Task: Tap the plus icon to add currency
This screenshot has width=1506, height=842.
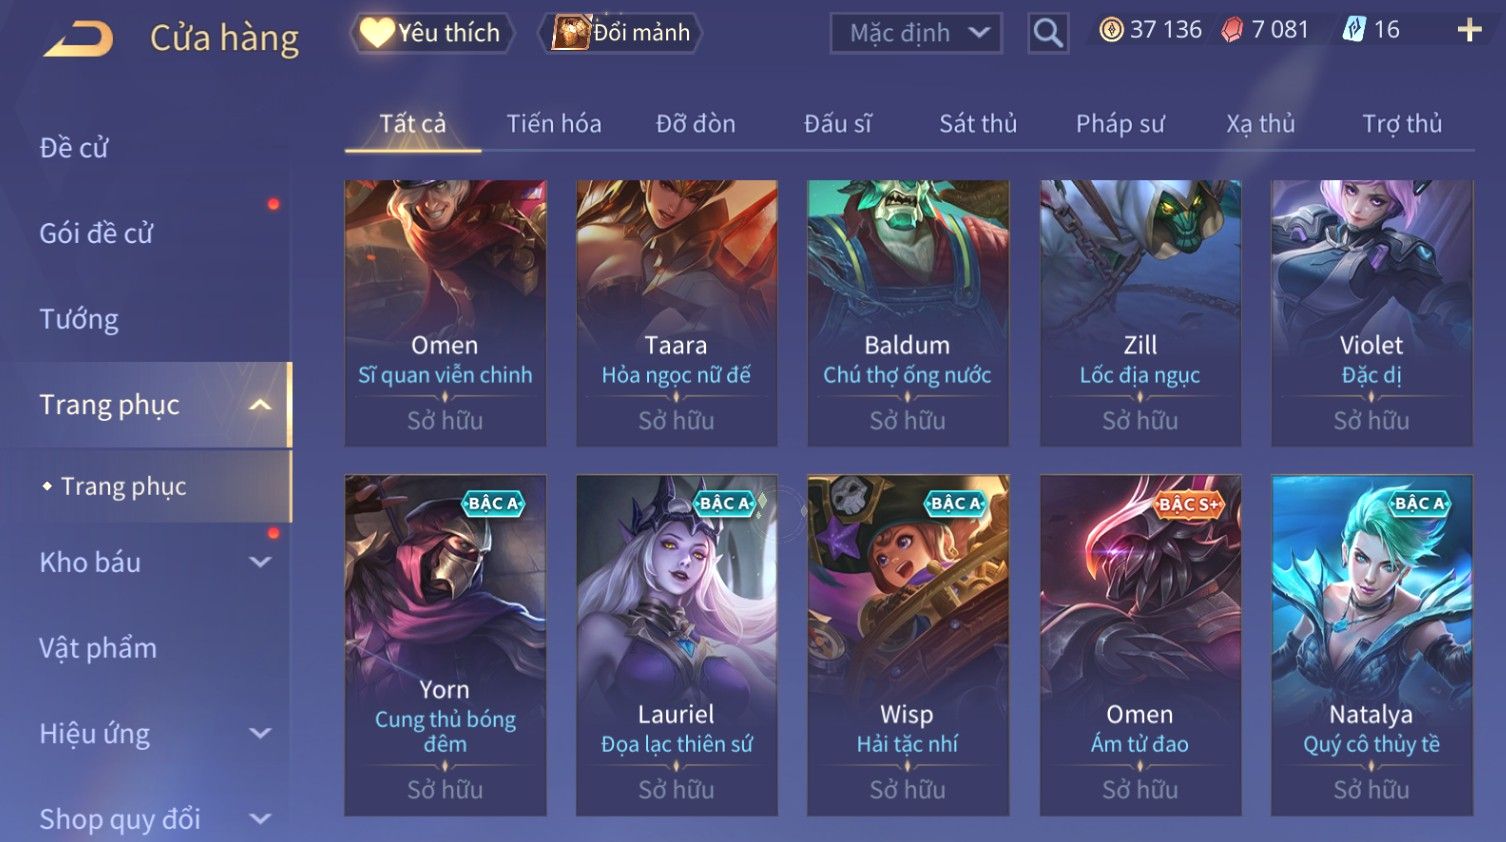Action: tap(1469, 30)
